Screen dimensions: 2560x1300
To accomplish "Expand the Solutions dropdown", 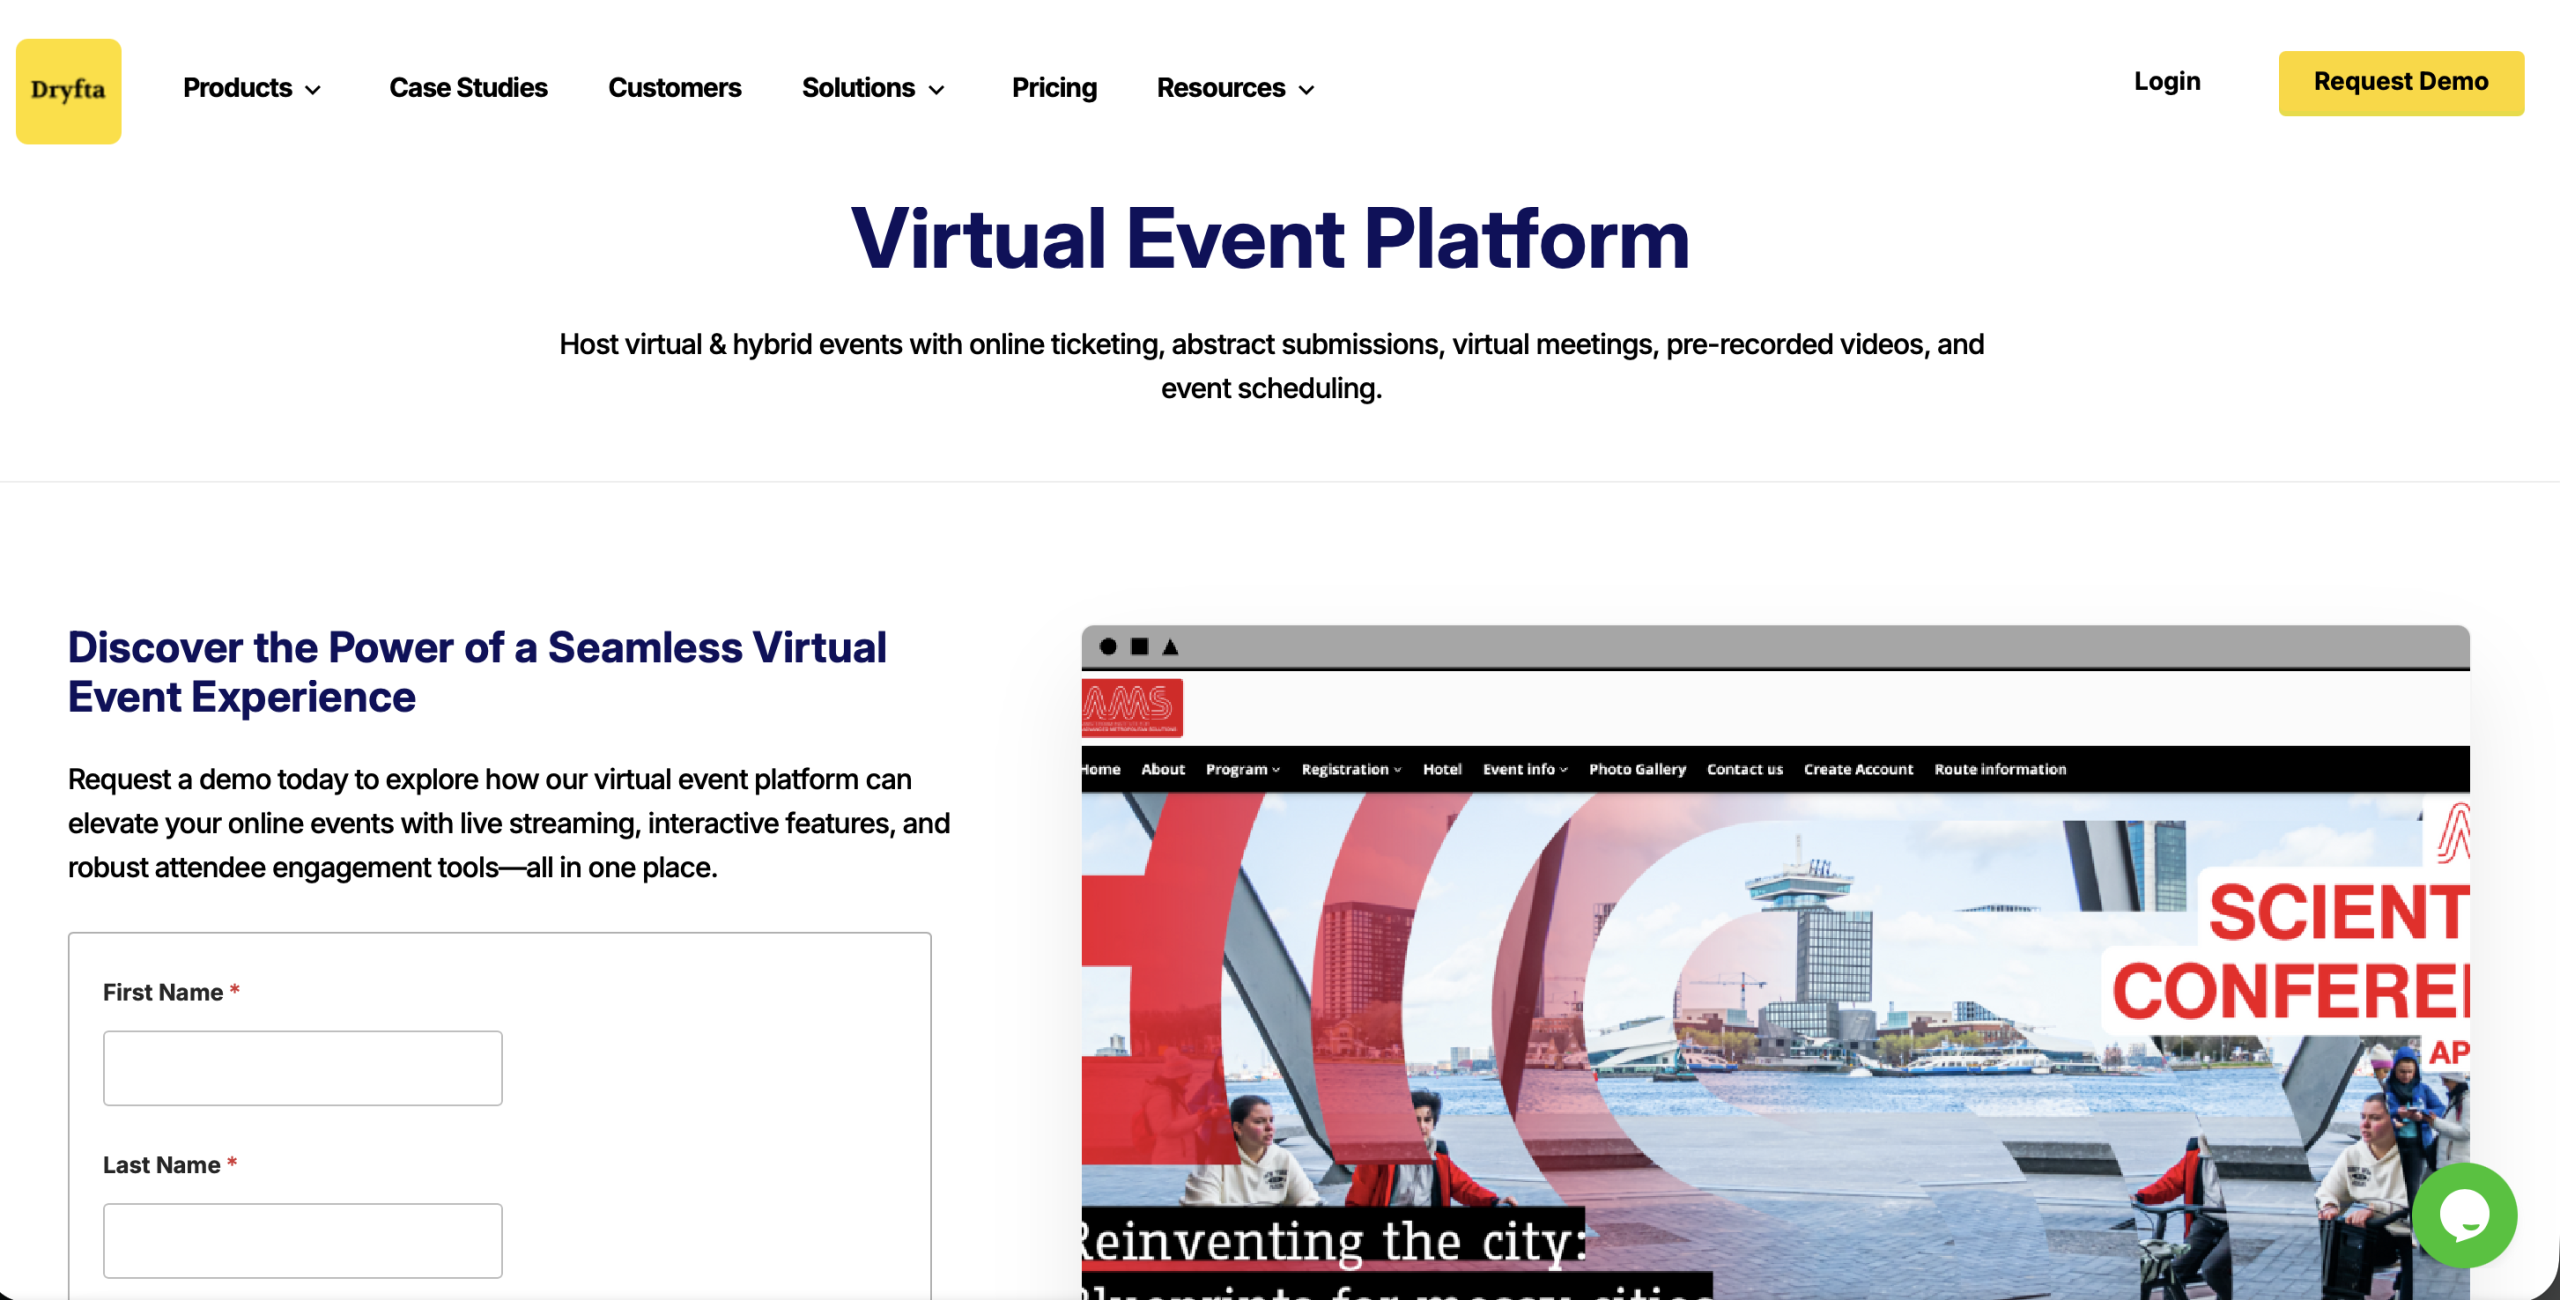I will tap(872, 88).
